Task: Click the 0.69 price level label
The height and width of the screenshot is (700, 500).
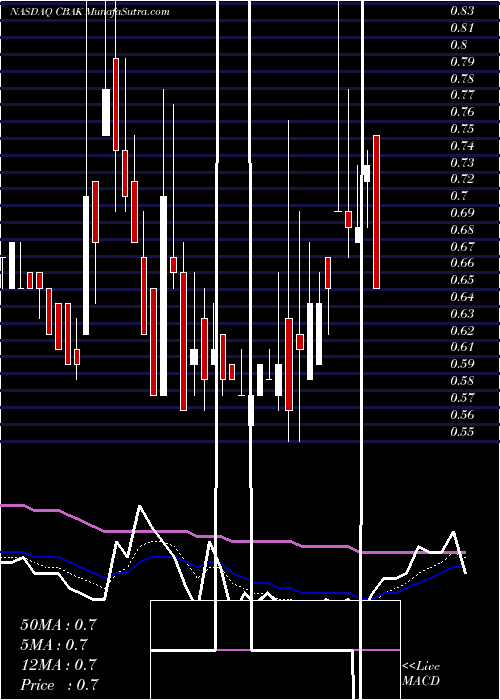Action: [462, 212]
